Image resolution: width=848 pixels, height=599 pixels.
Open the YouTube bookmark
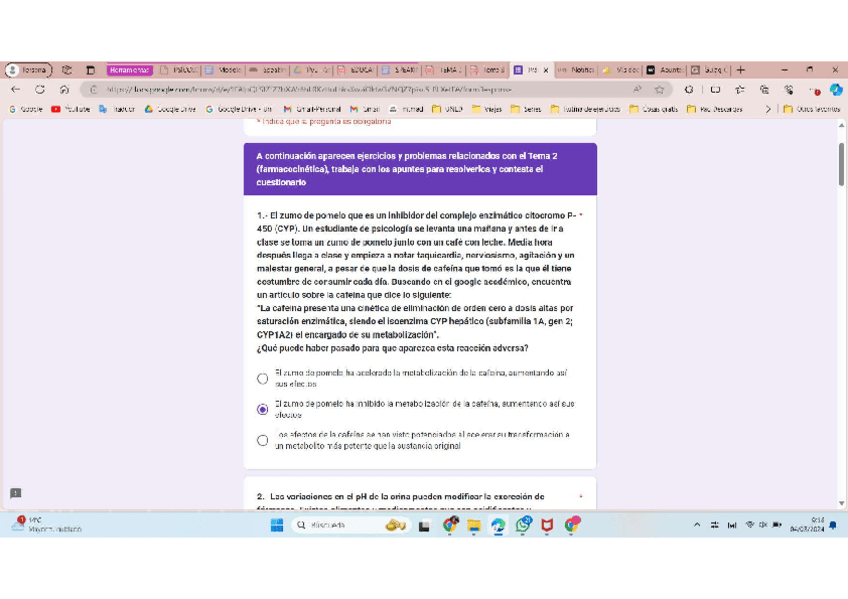pyautogui.click(x=70, y=109)
